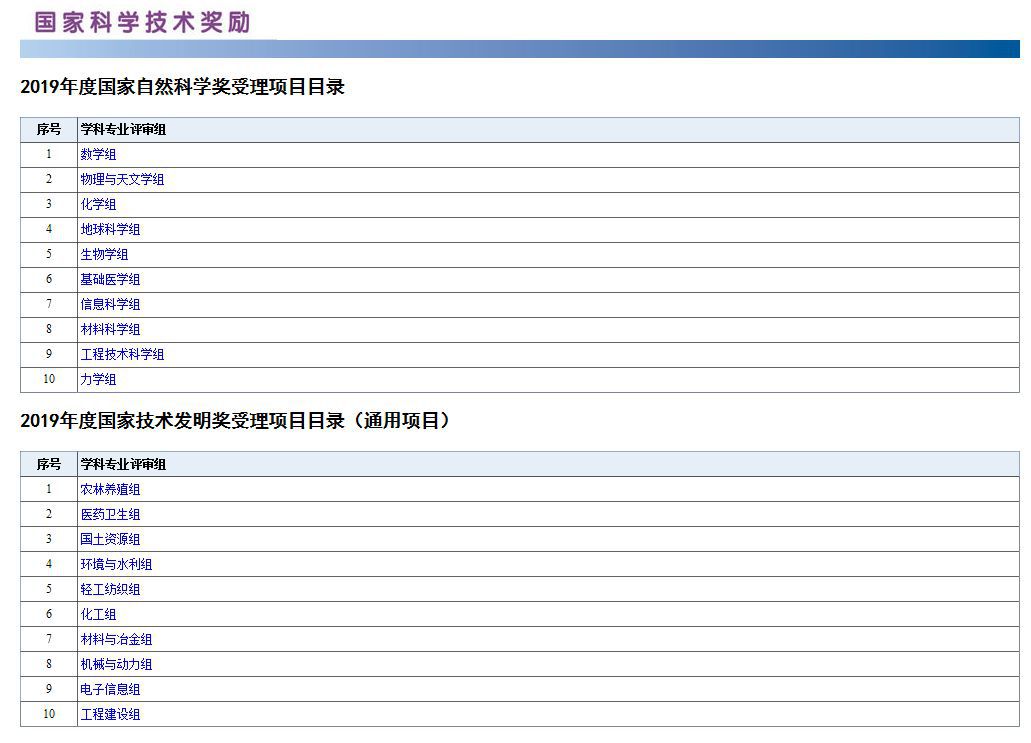Open the 材料与冶金组 link
Image resolution: width=1031 pixels, height=743 pixels.
pyautogui.click(x=119, y=640)
